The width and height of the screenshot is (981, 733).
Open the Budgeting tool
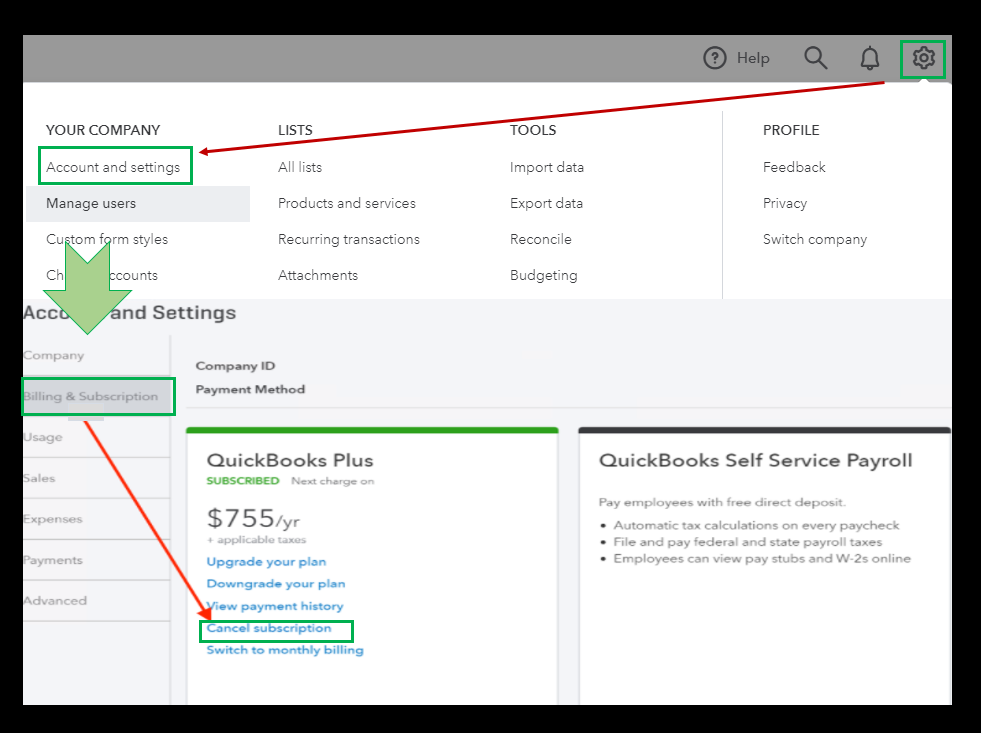544,275
